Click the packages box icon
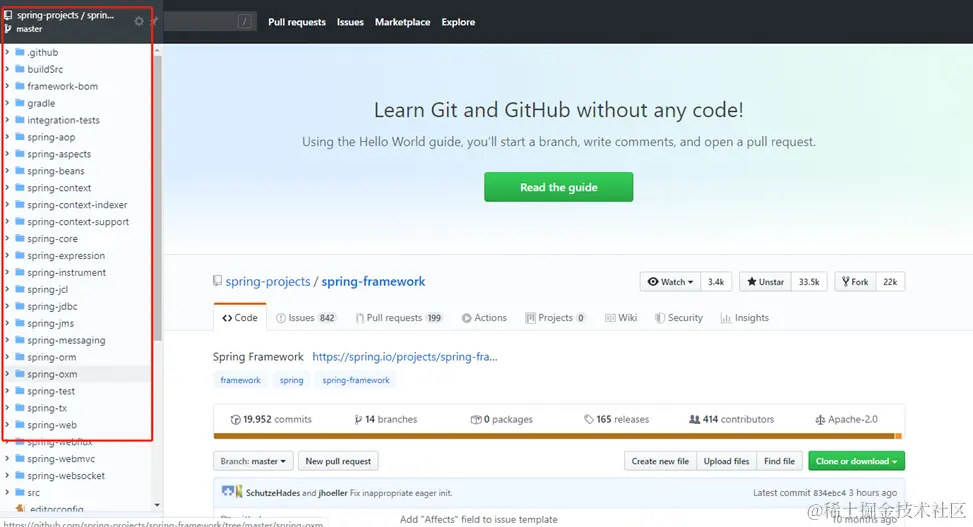The width and height of the screenshot is (973, 527). pos(476,420)
